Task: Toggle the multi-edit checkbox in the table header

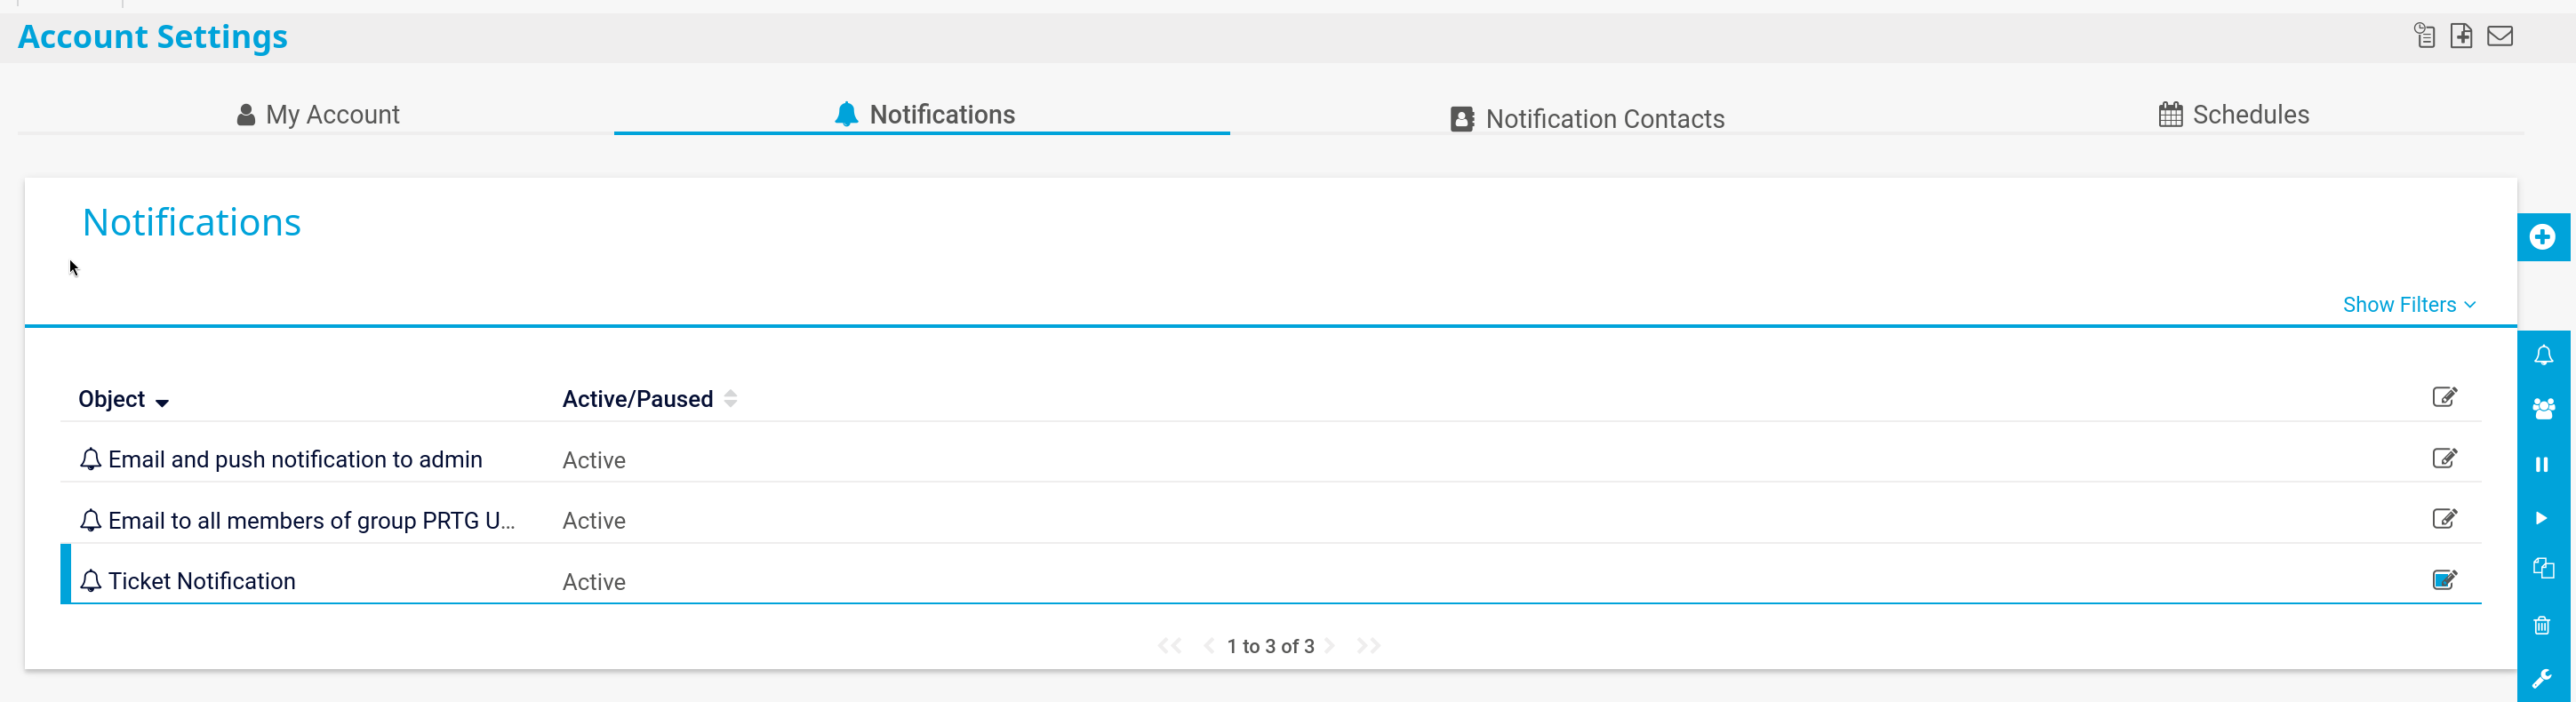Action: tap(2444, 397)
